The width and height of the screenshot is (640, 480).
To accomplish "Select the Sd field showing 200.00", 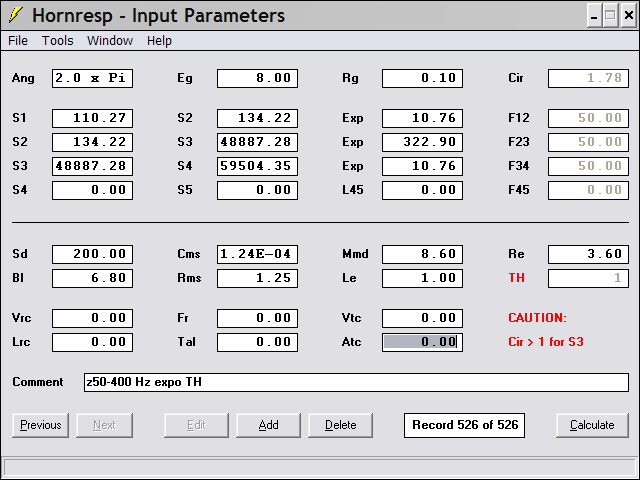I will [x=92, y=254].
